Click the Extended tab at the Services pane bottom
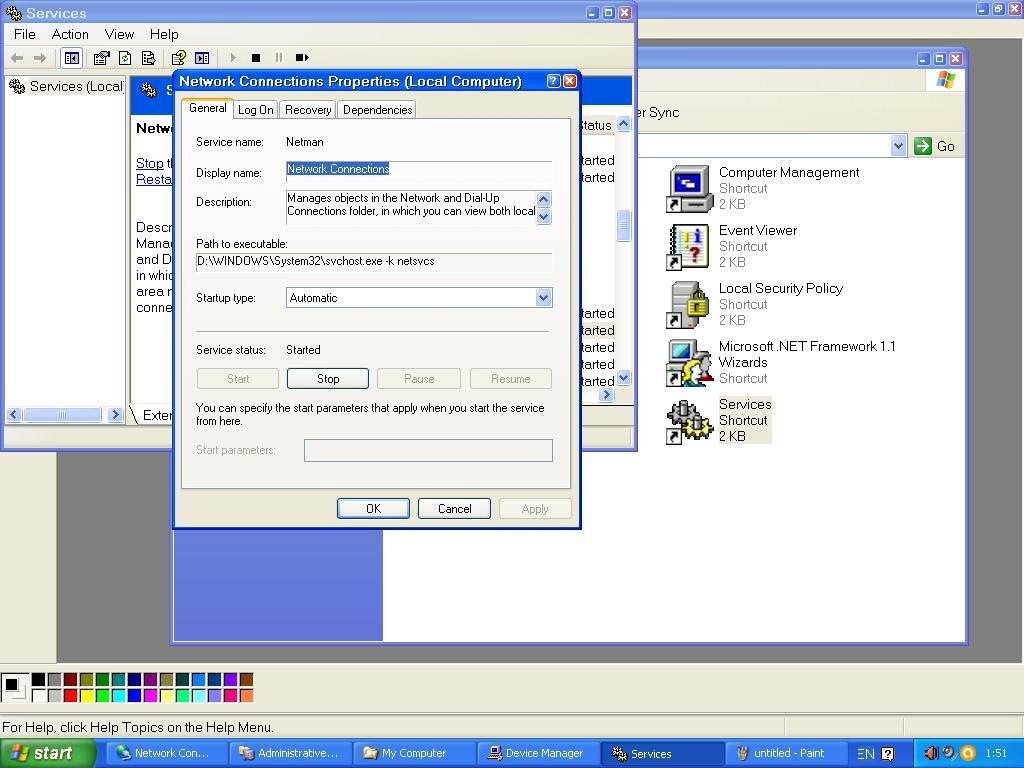1024x768 pixels. pos(154,415)
